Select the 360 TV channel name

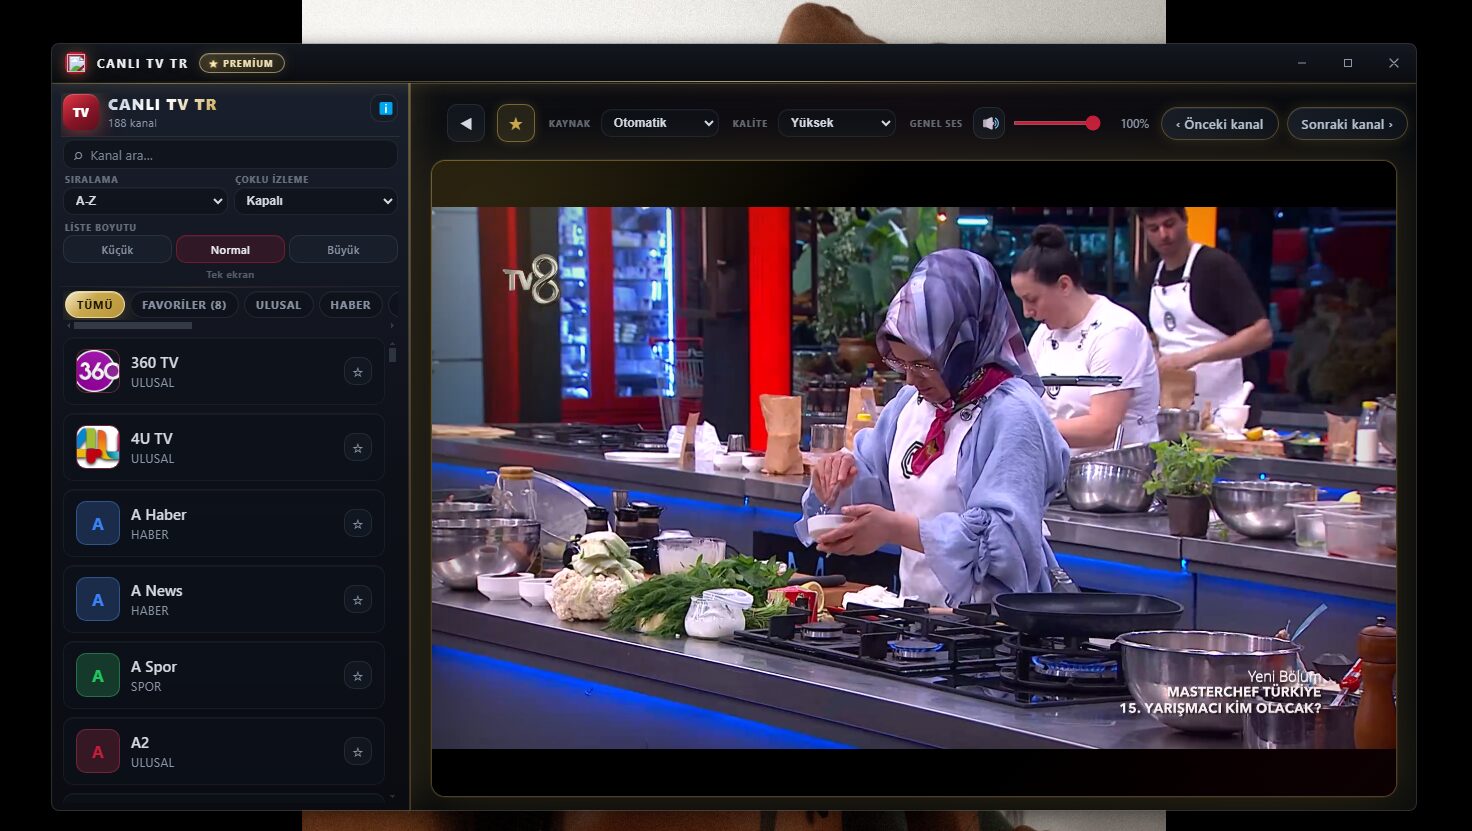(155, 363)
